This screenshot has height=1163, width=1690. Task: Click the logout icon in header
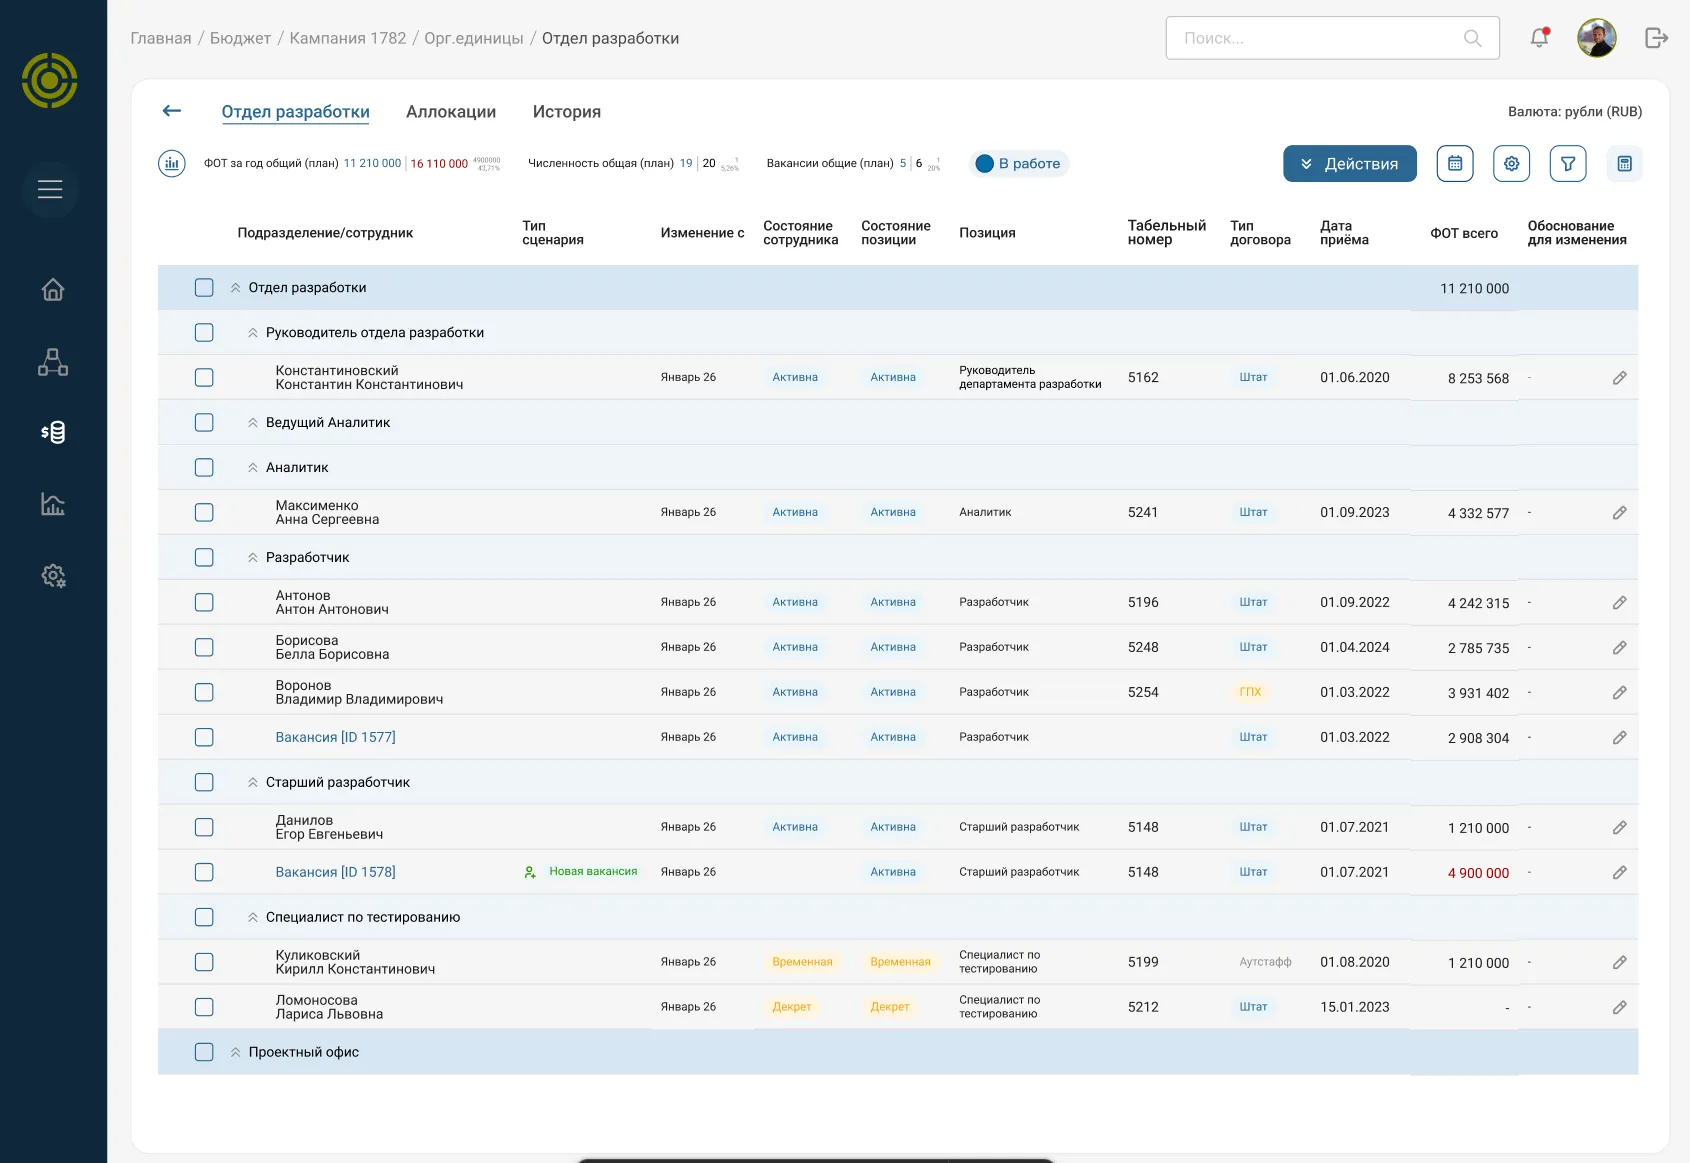1656,38
